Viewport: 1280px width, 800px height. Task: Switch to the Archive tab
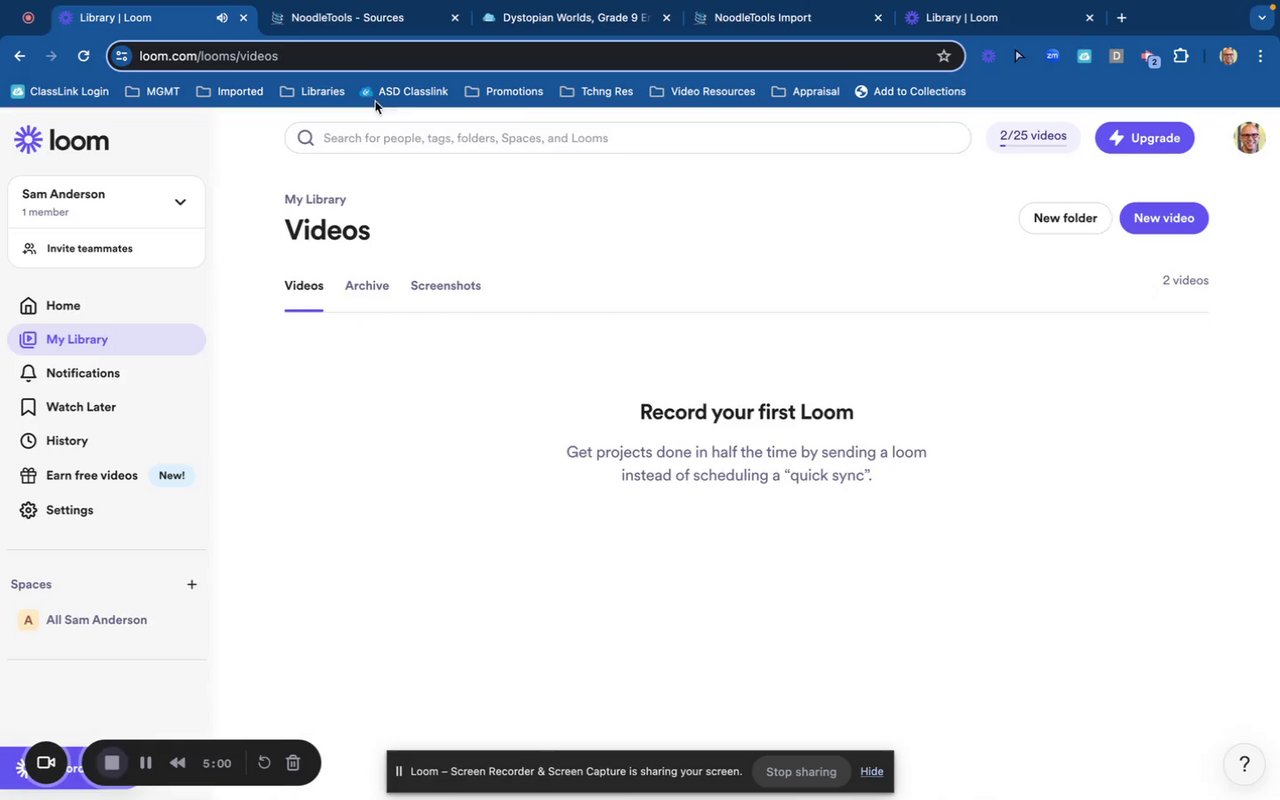(367, 286)
